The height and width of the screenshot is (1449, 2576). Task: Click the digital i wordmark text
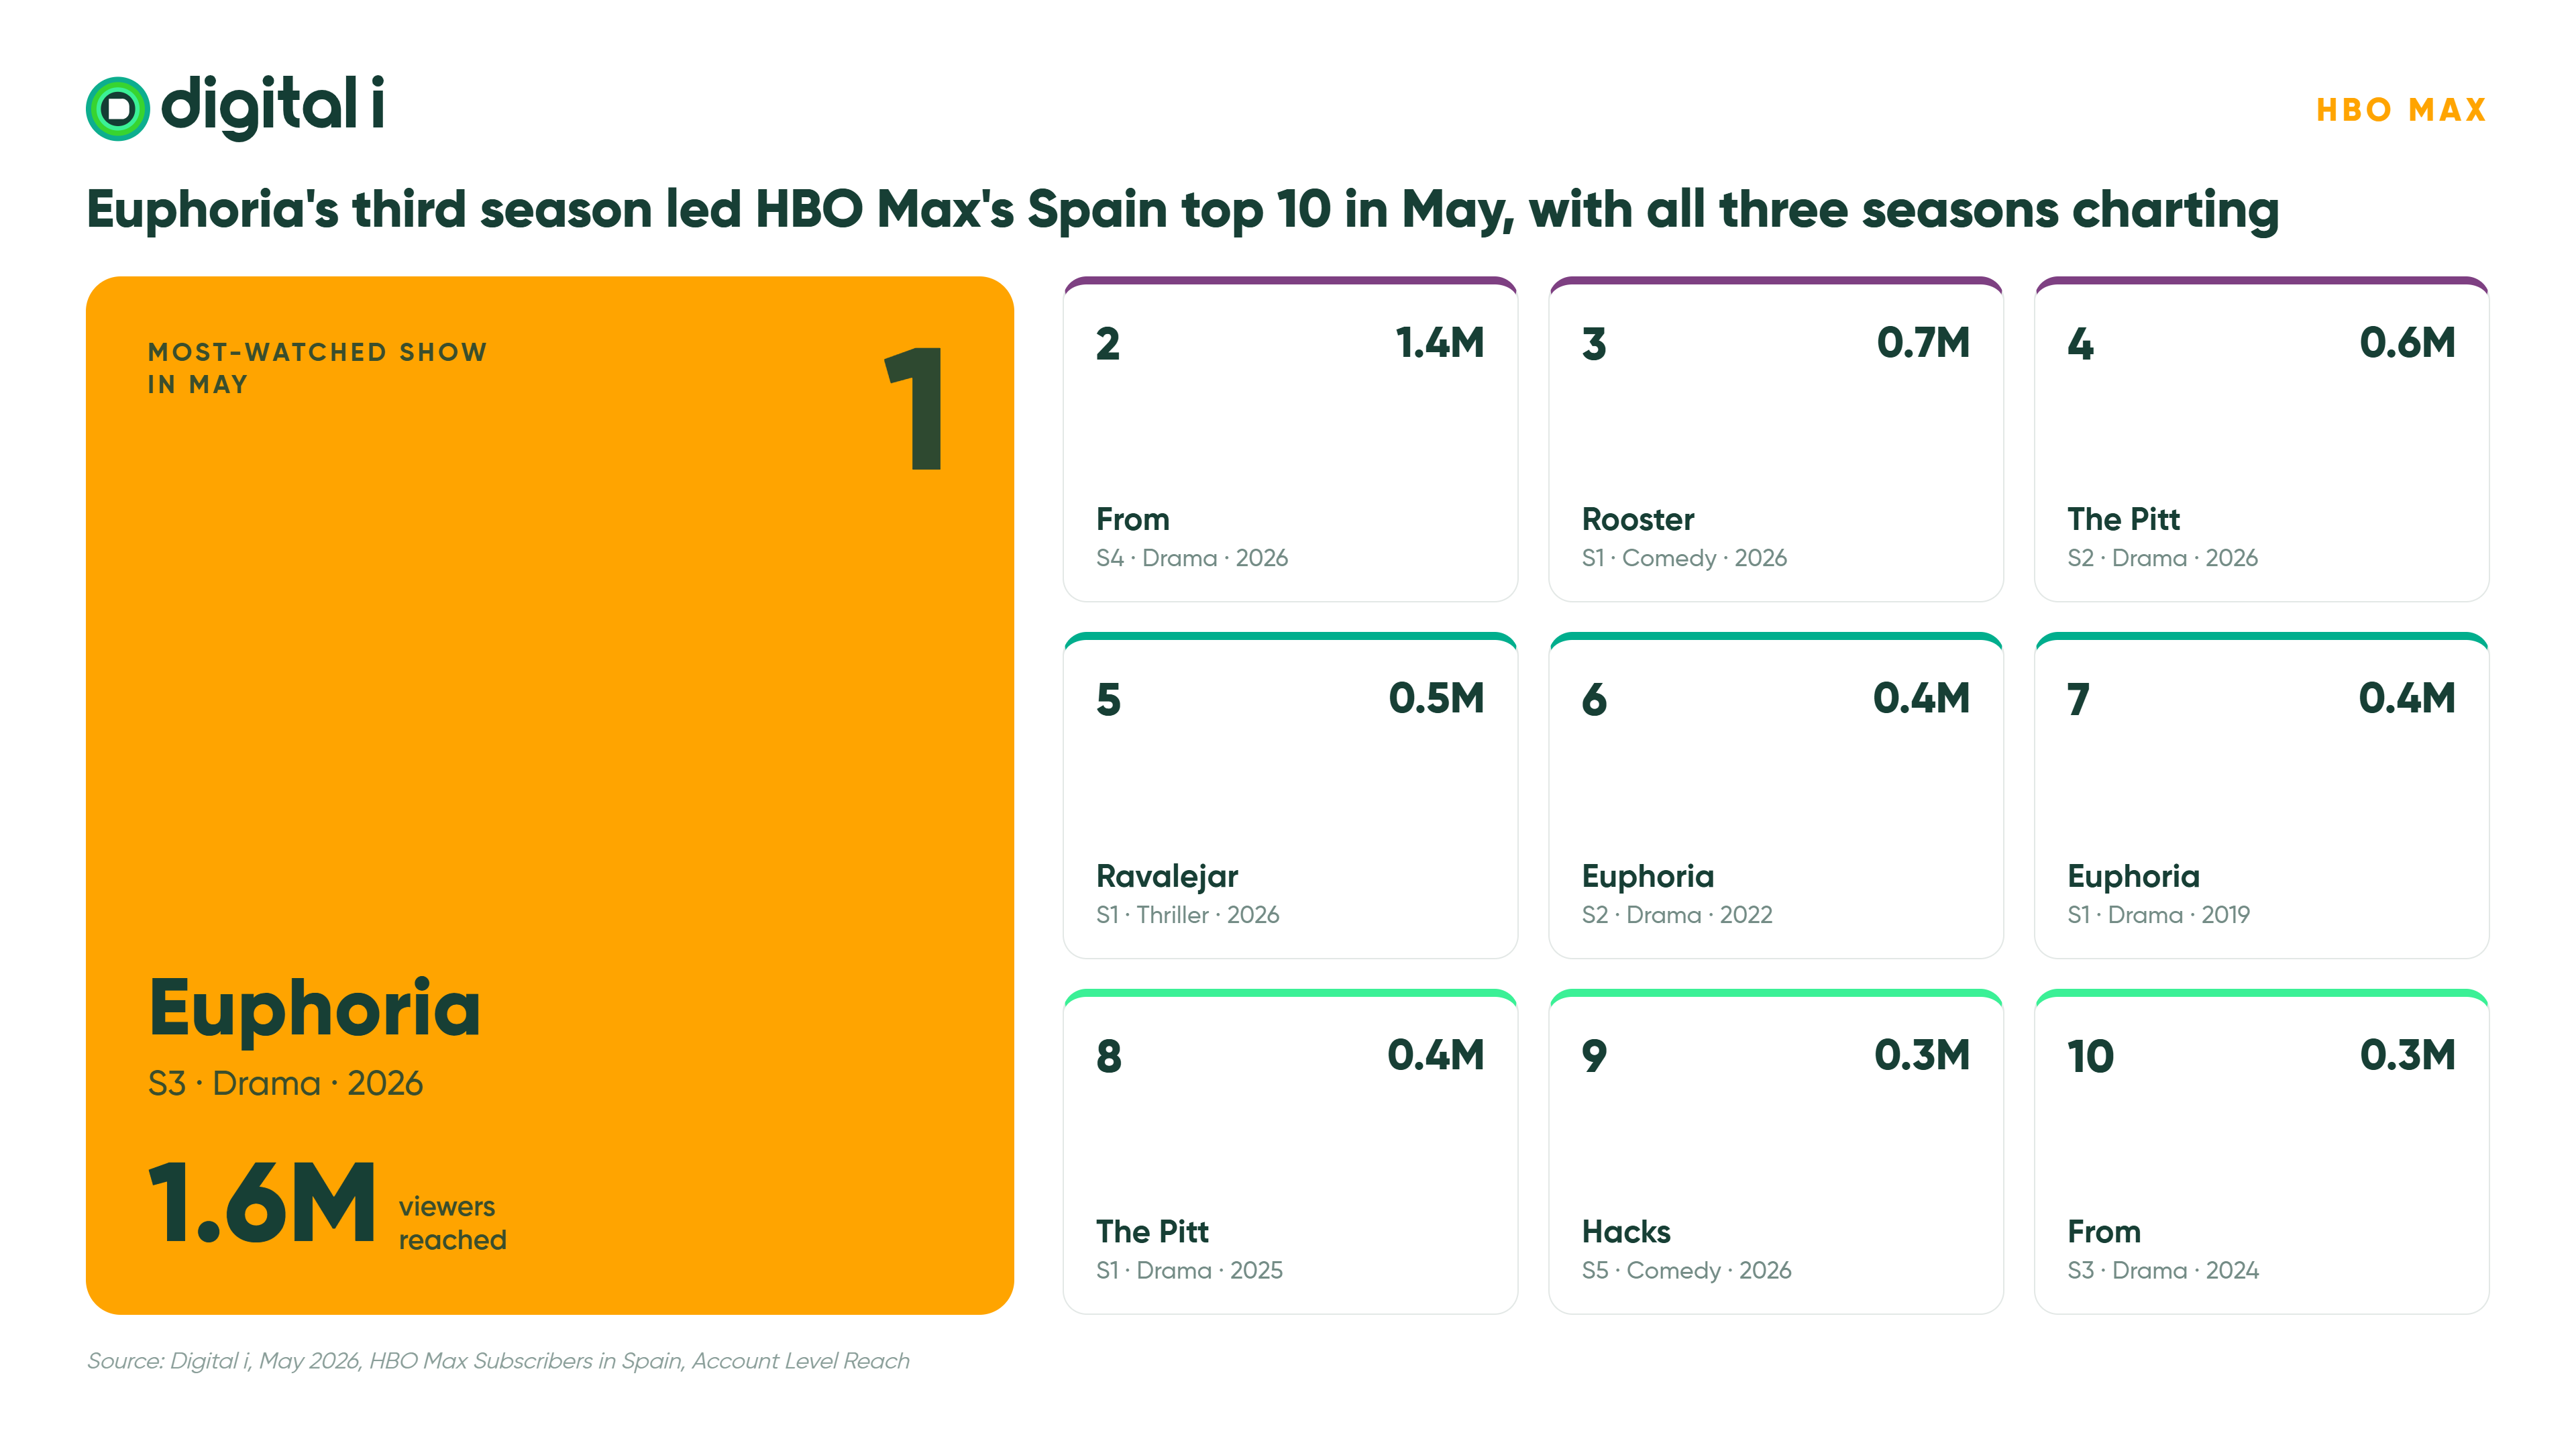pyautogui.click(x=272, y=106)
